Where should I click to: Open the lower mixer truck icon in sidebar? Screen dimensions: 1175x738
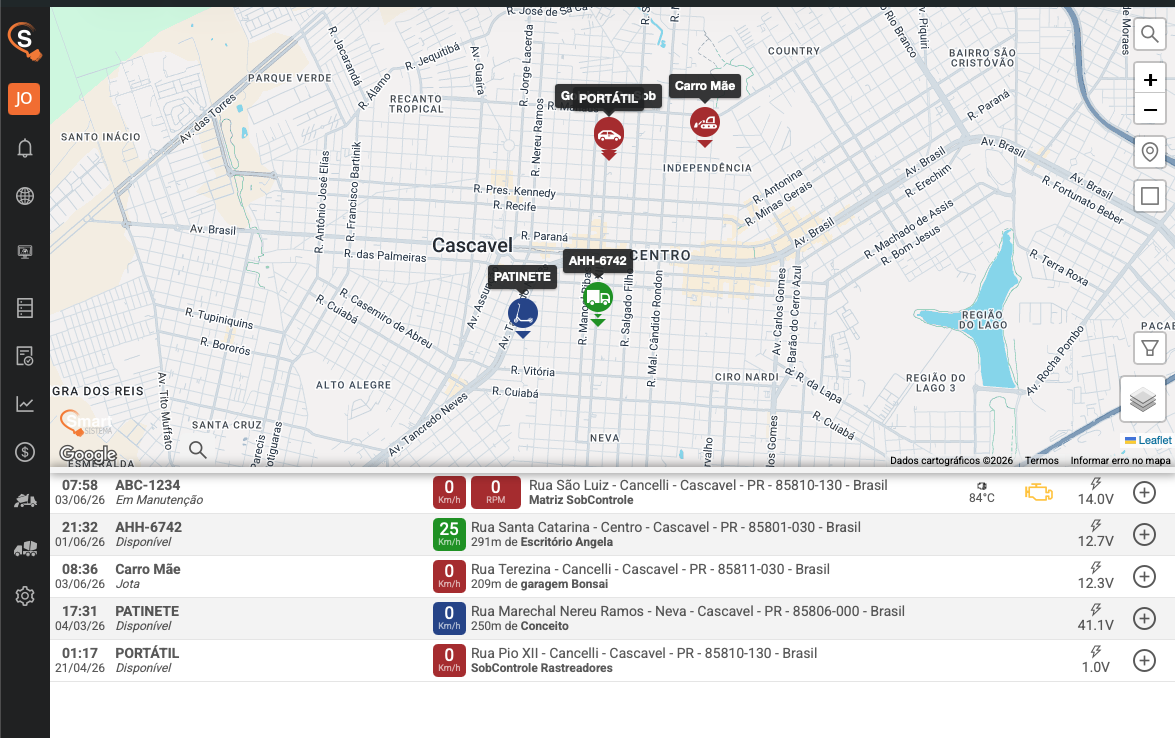25,549
